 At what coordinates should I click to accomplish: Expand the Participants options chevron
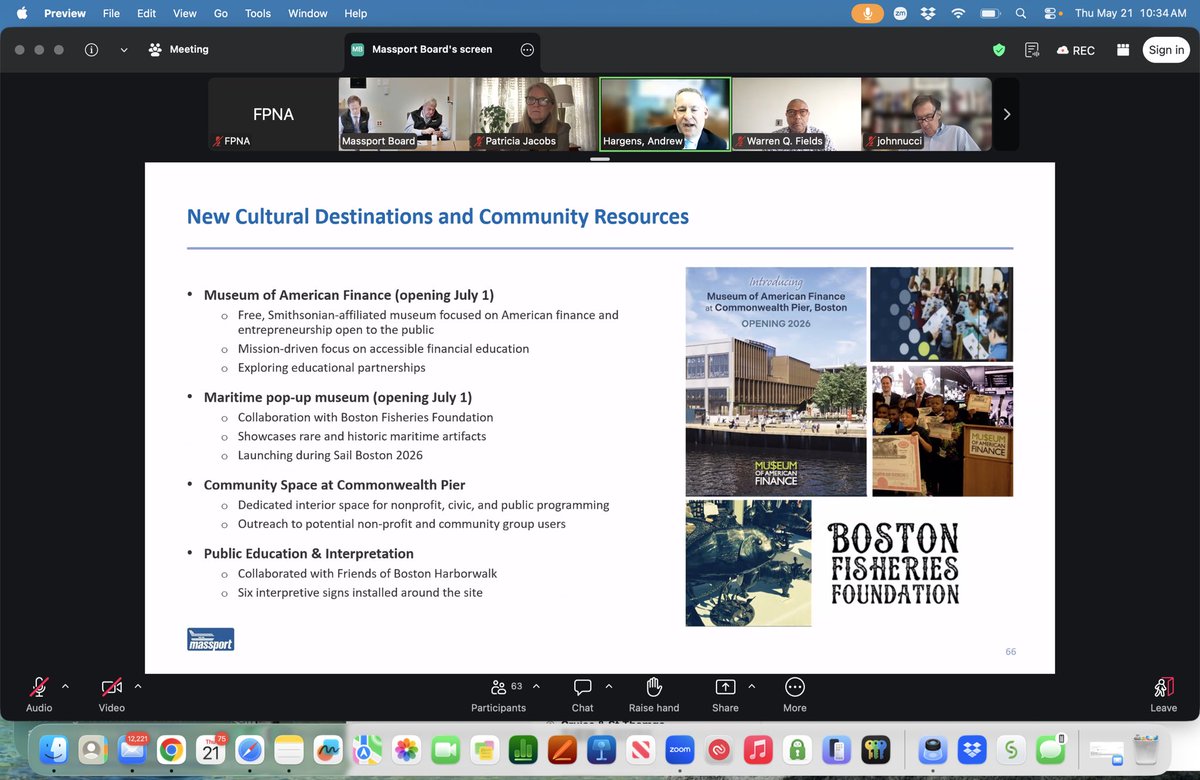[x=536, y=686]
